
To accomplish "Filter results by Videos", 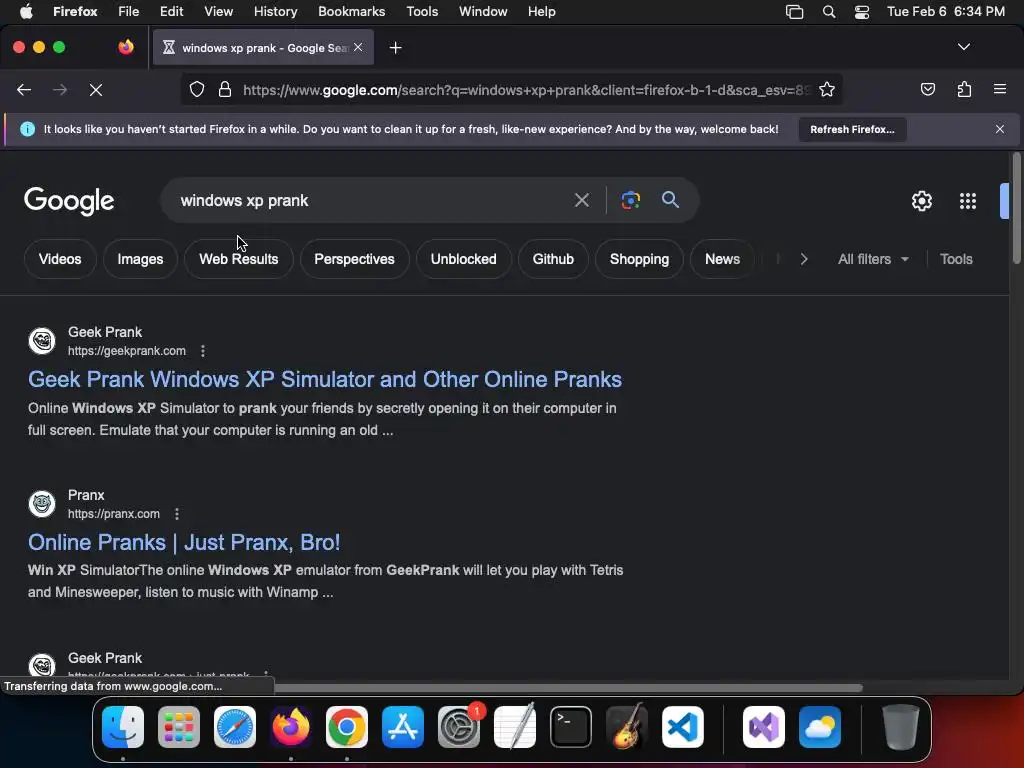I will click(x=60, y=259).
